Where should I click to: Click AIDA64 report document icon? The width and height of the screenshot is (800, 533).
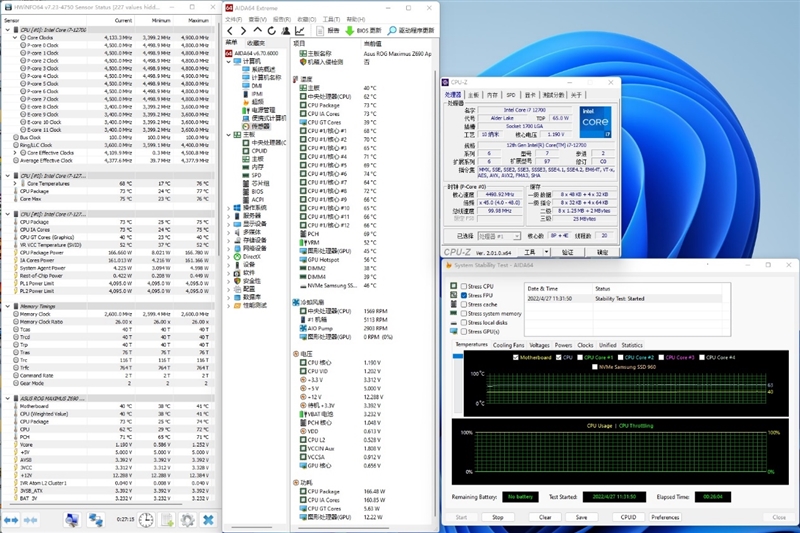click(320, 31)
